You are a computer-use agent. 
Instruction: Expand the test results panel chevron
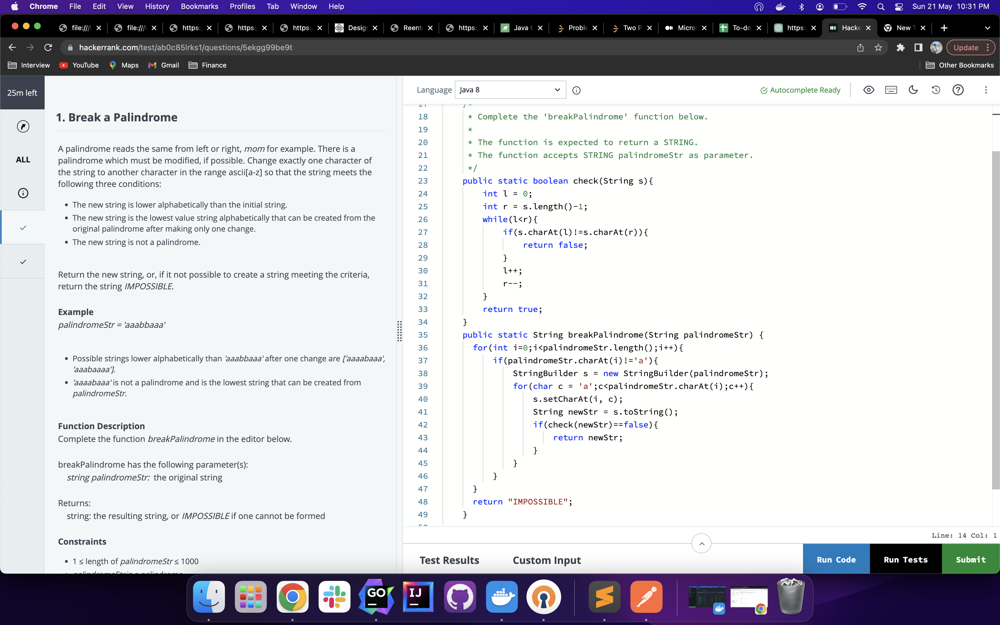701,543
